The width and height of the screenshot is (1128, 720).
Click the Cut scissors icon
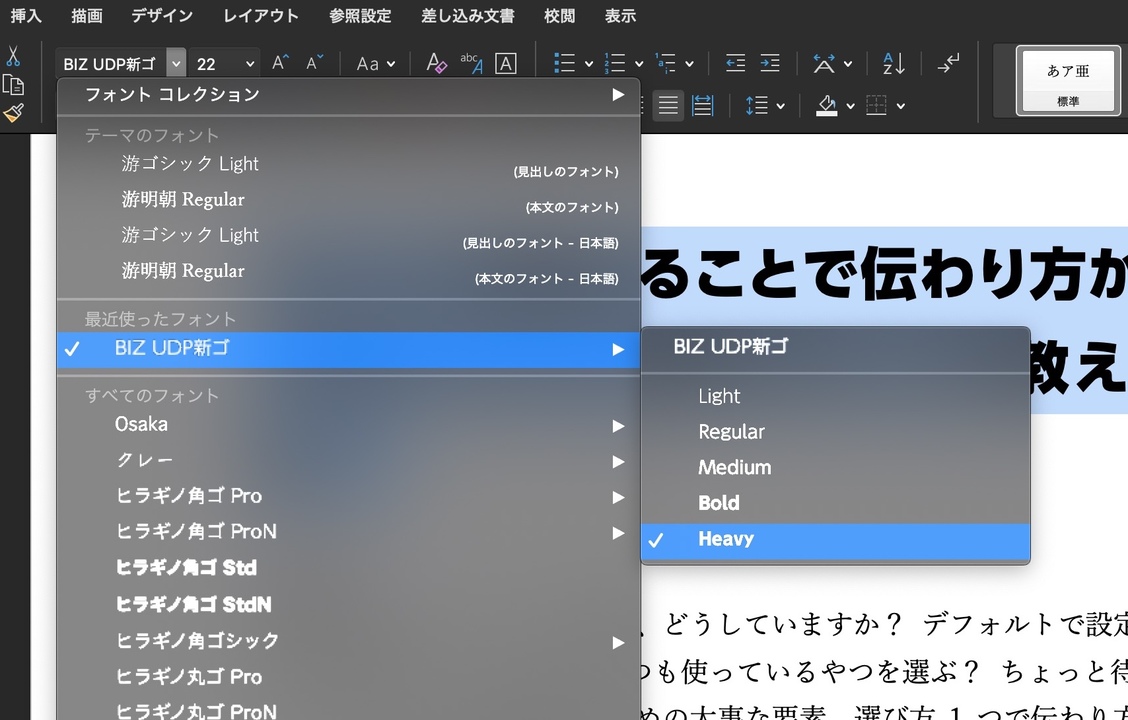pos(13,56)
